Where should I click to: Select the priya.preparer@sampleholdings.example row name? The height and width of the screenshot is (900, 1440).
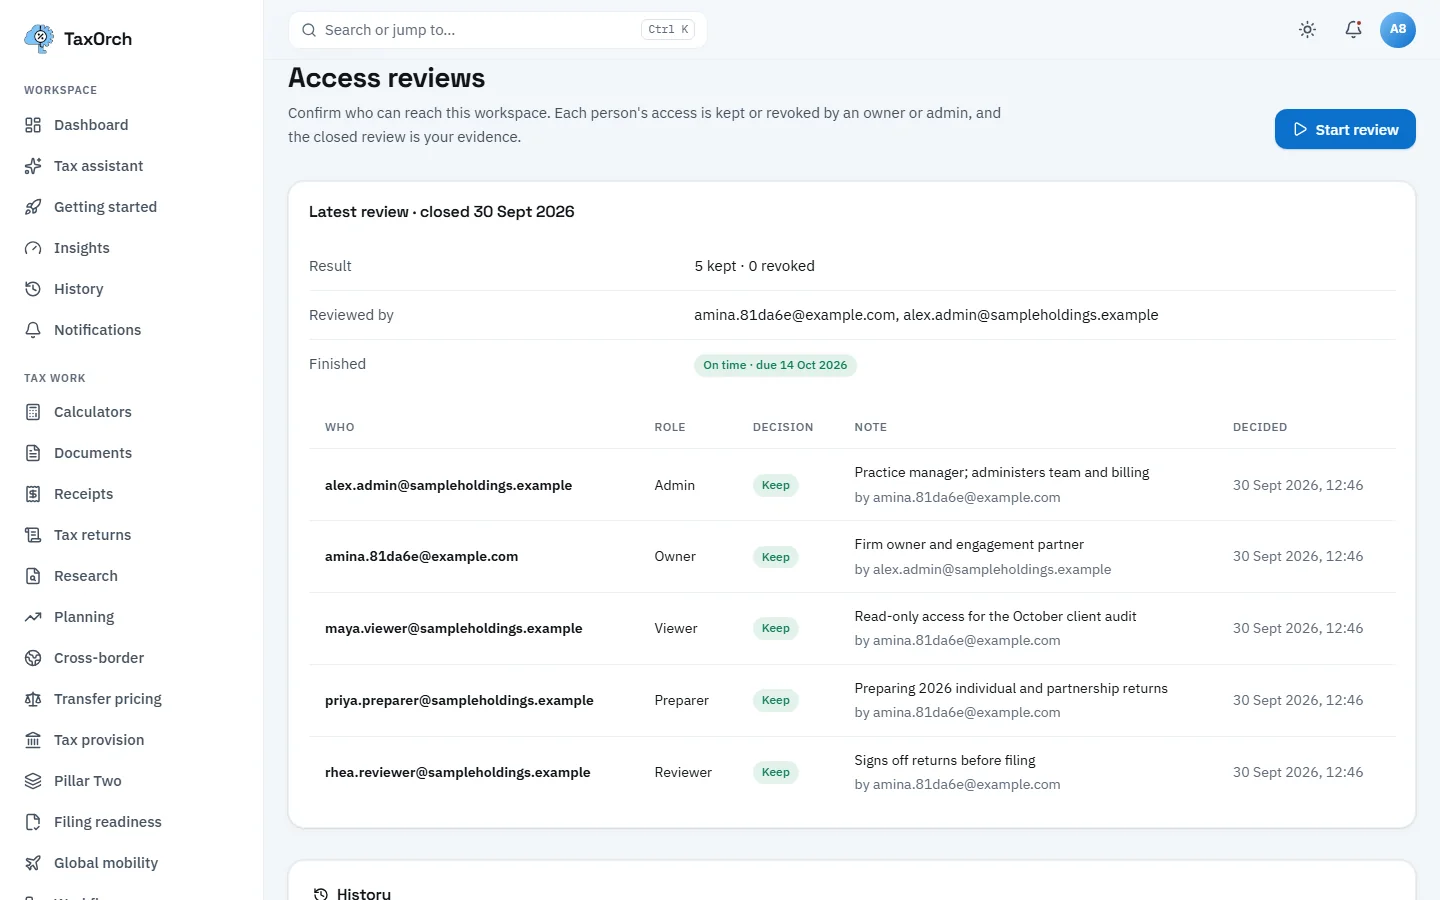[459, 701]
